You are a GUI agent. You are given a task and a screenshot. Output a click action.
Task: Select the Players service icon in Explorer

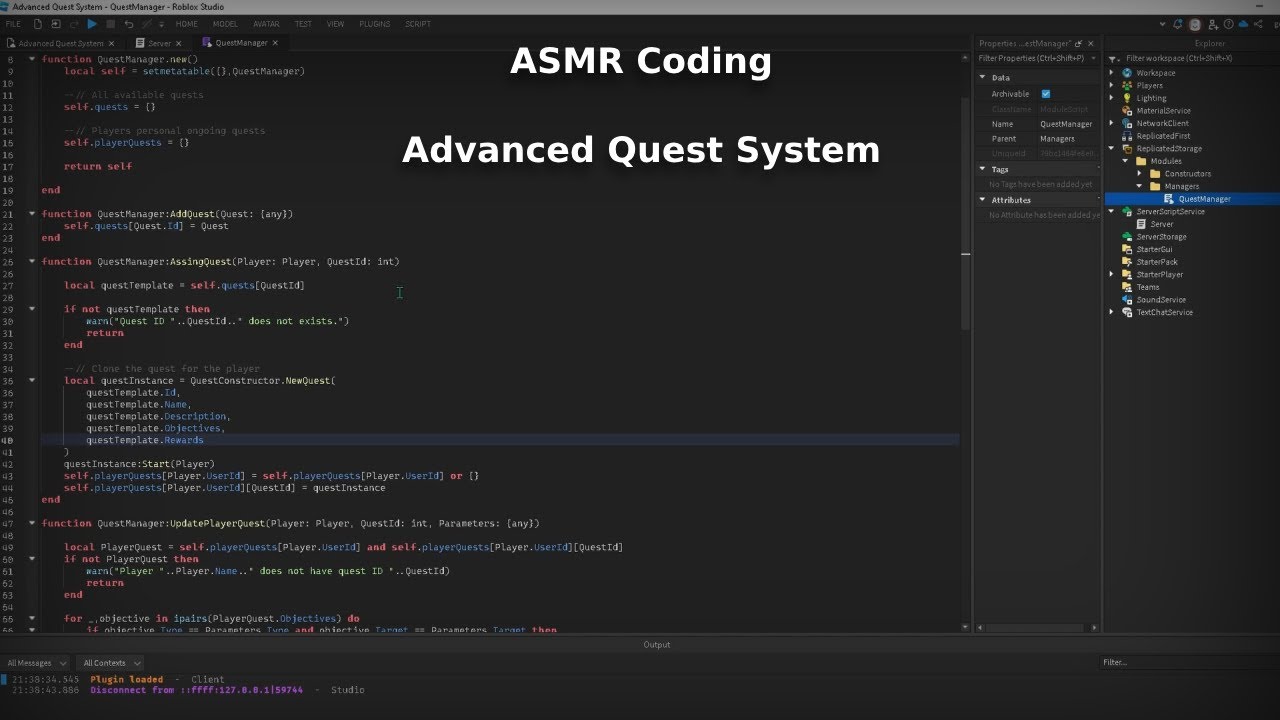pos(1127,86)
